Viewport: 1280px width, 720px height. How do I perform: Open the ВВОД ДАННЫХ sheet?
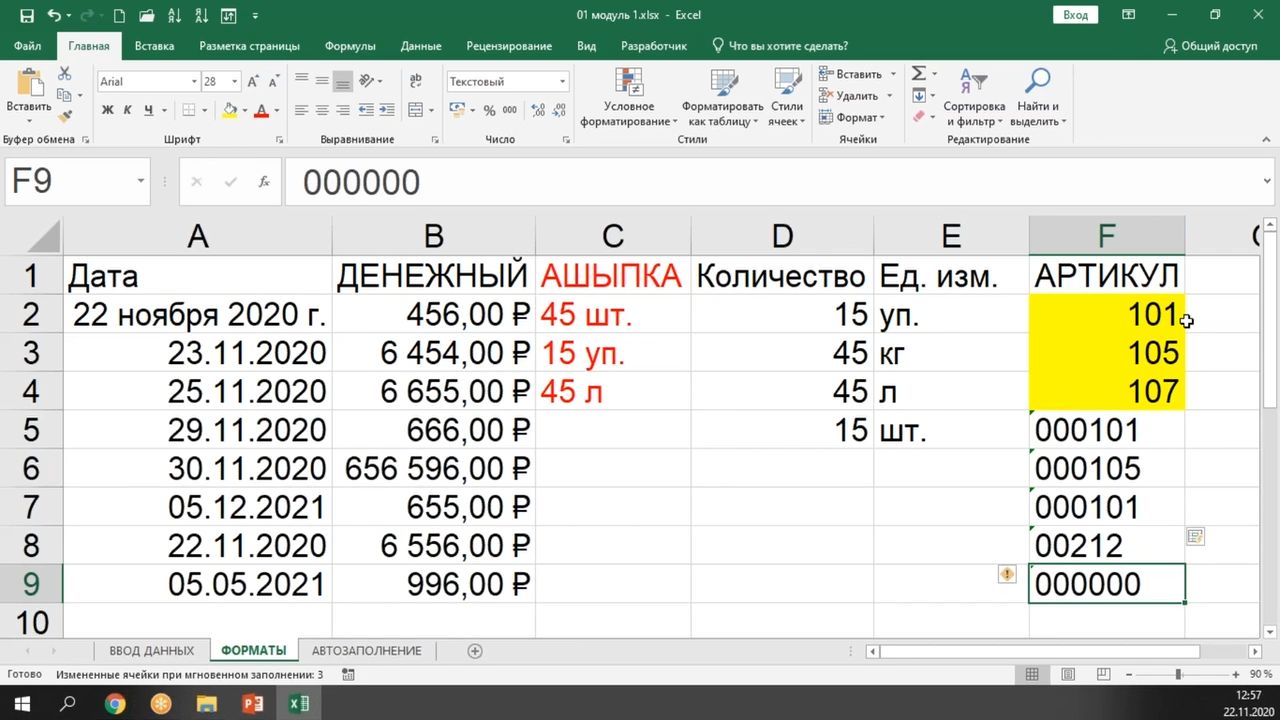click(152, 650)
